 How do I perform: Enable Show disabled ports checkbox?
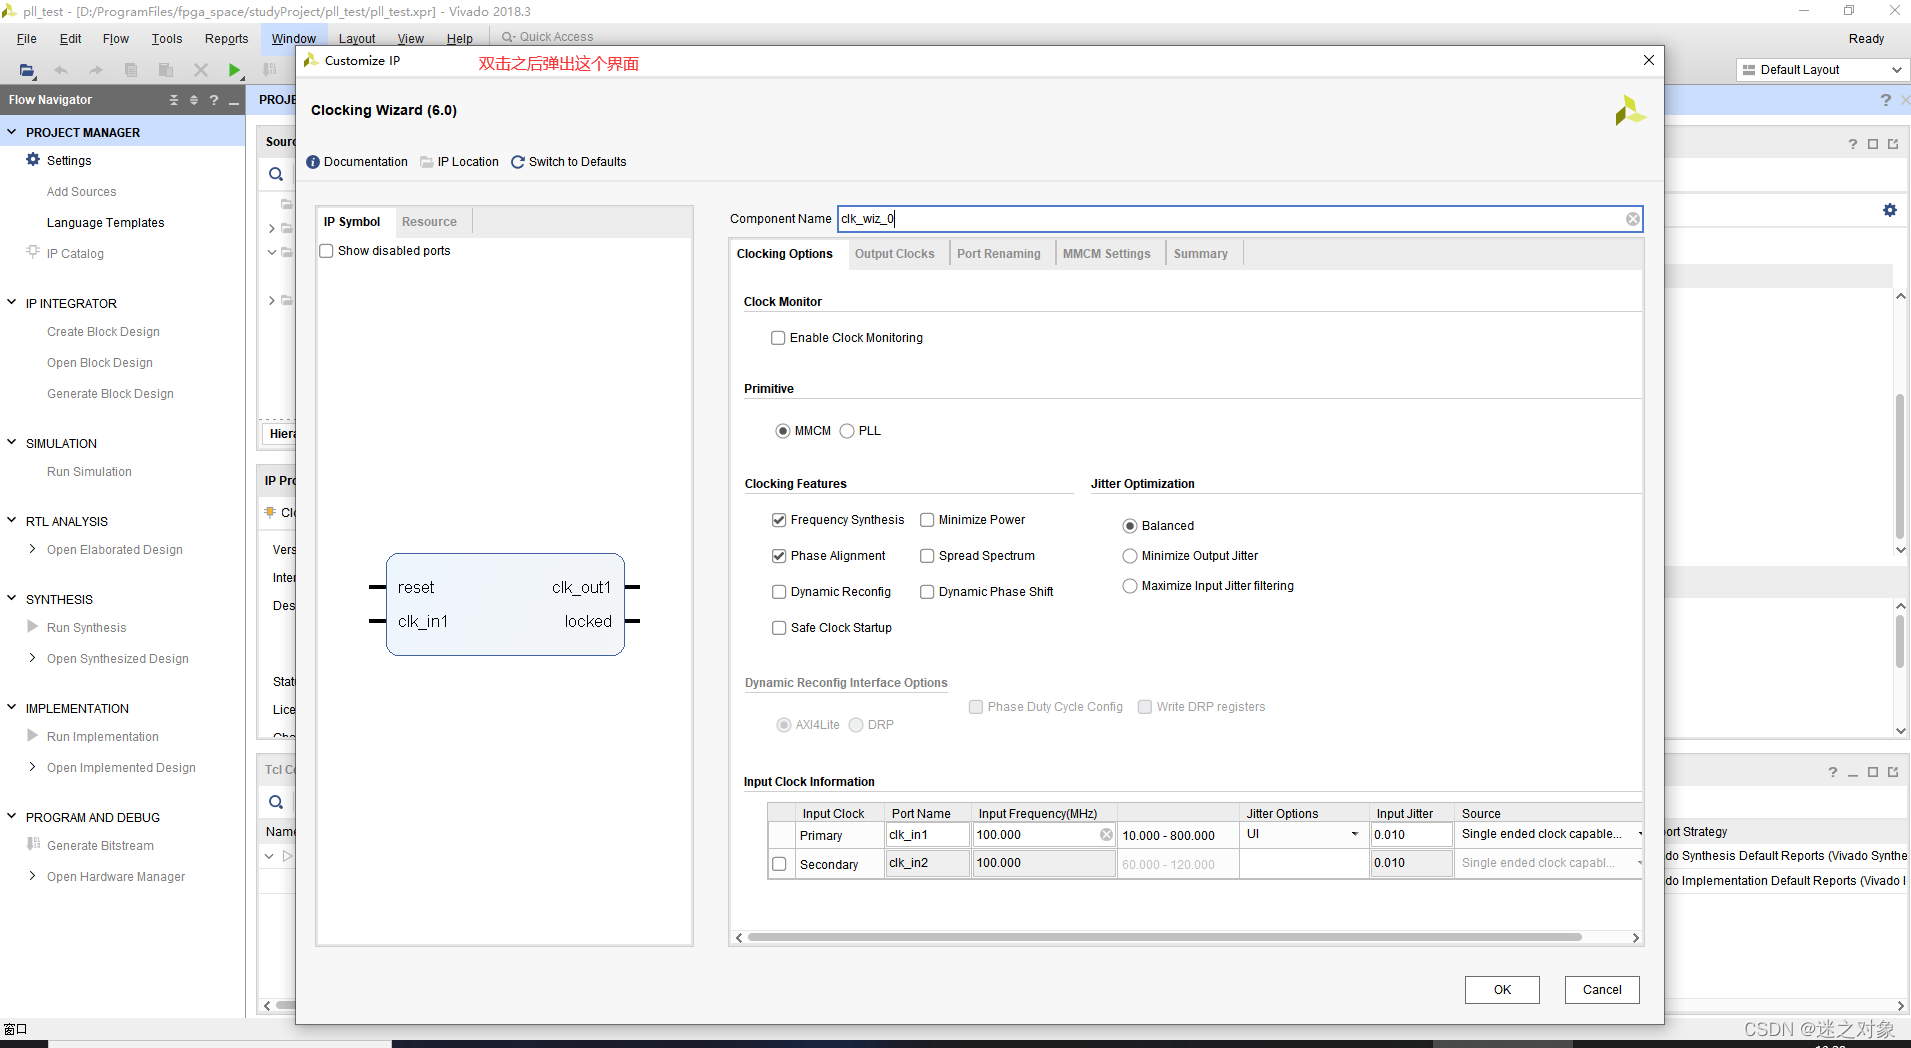326,251
